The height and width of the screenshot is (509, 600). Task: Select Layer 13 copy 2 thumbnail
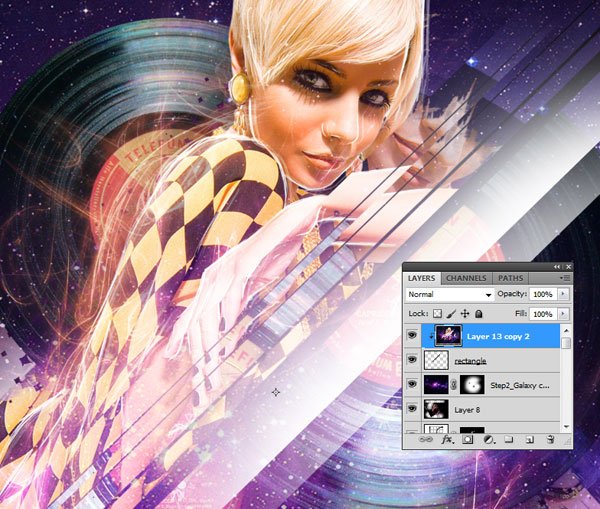pyautogui.click(x=448, y=336)
